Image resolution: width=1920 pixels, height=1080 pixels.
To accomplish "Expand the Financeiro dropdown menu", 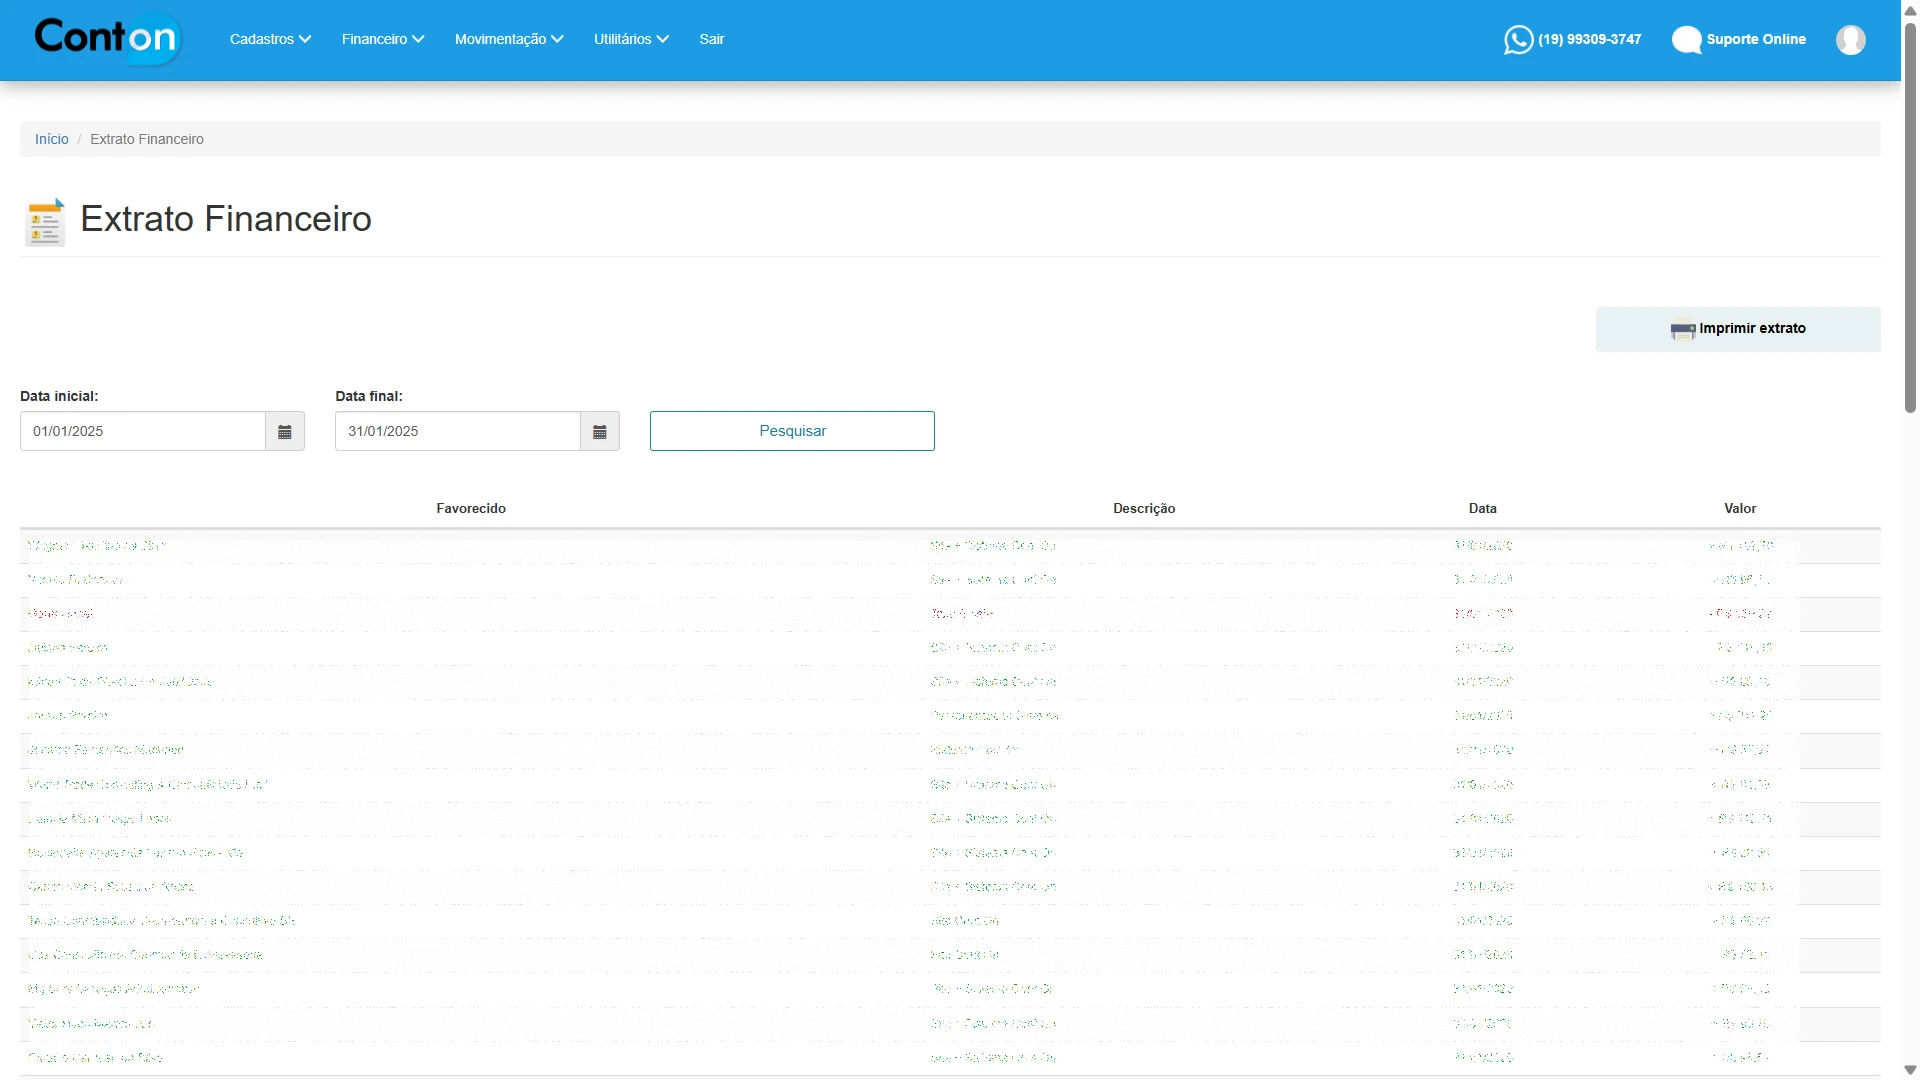I will tap(383, 39).
